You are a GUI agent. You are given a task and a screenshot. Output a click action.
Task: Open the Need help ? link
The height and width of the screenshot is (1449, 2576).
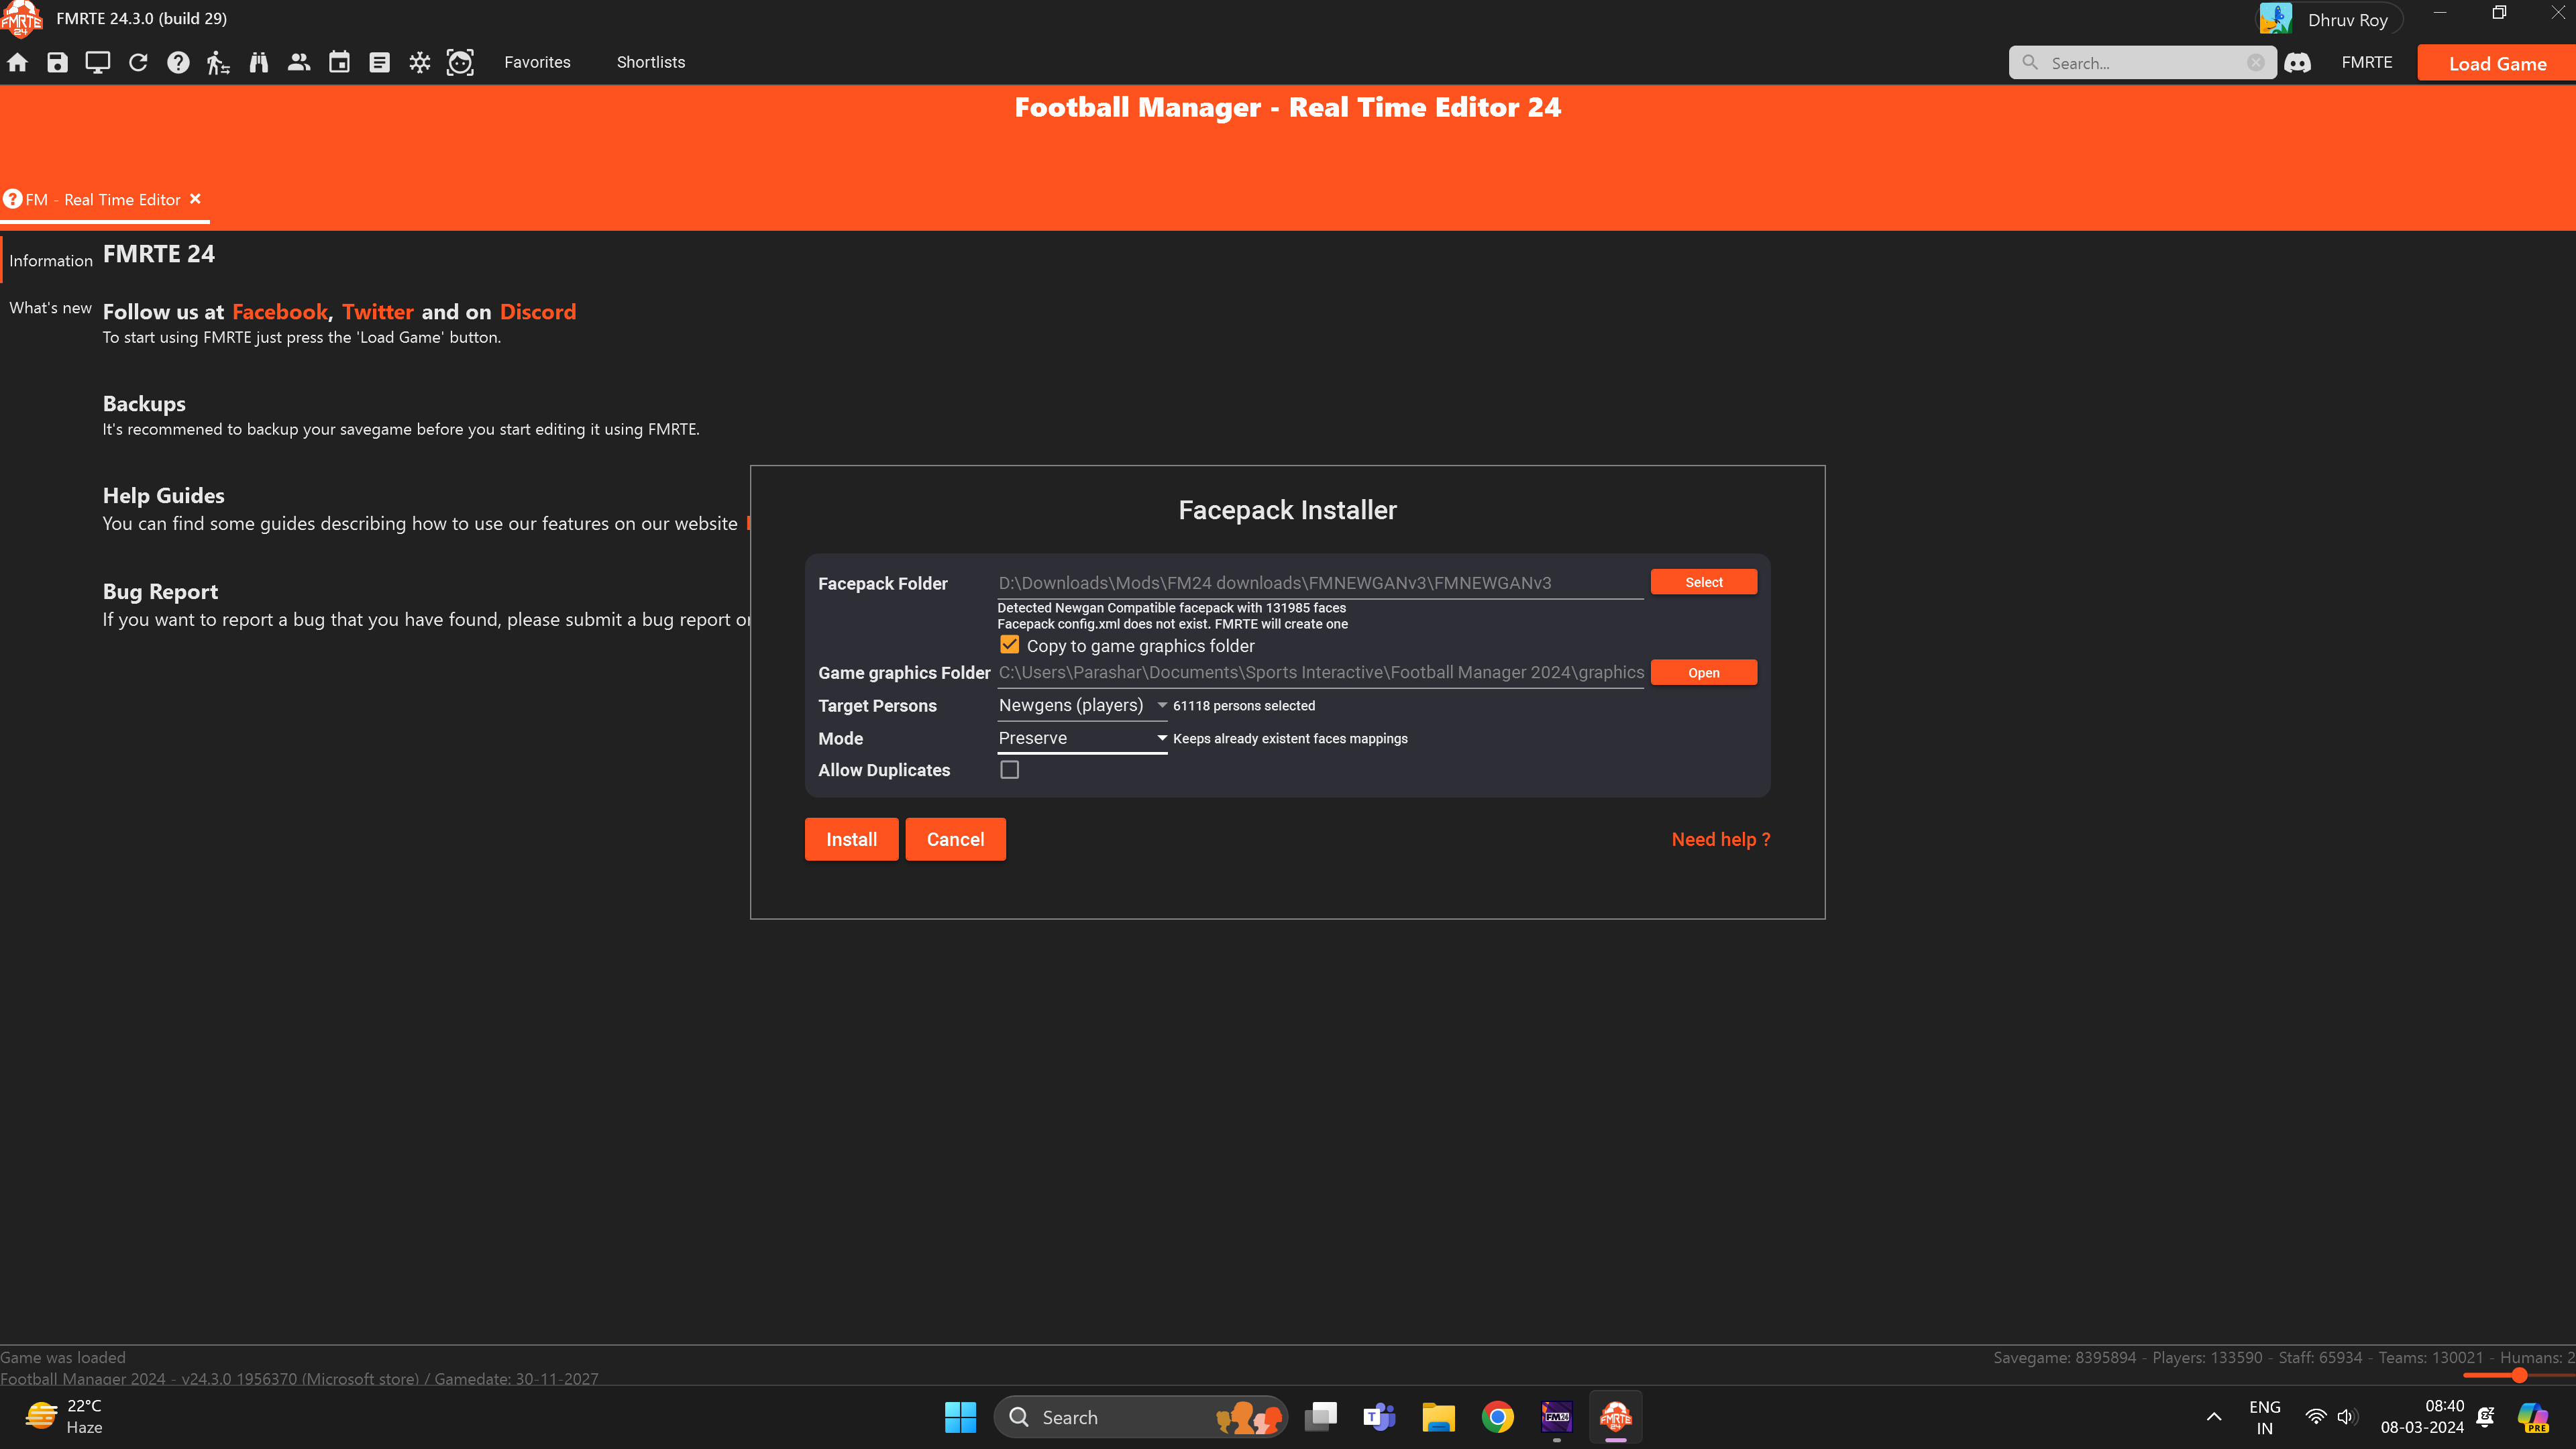[1720, 839]
